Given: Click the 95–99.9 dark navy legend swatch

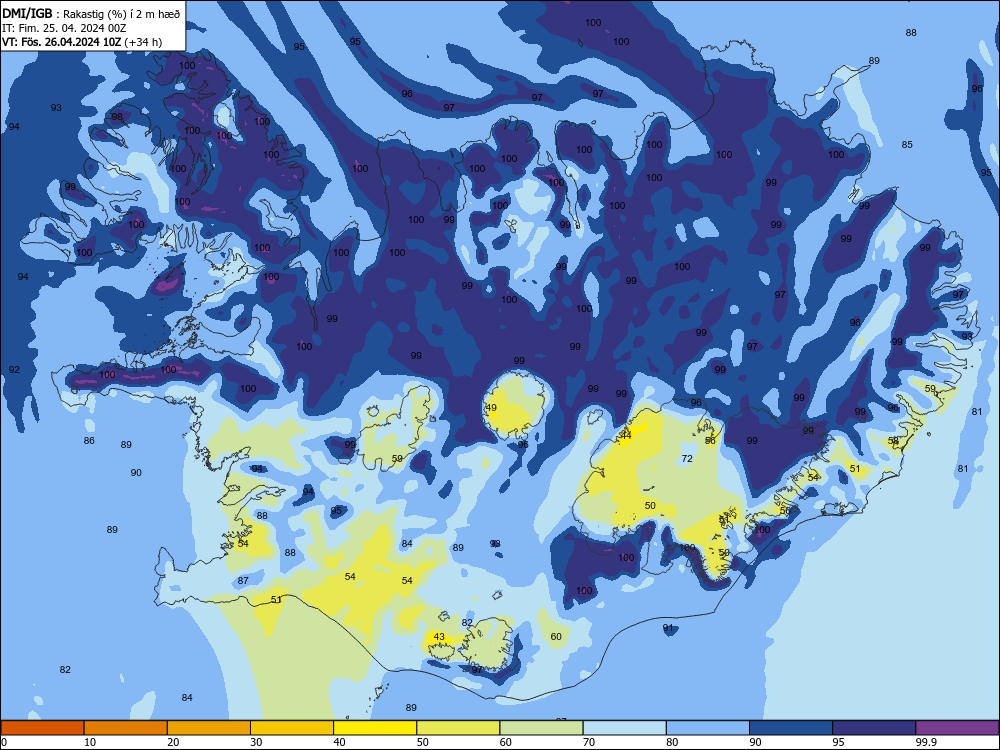Looking at the screenshot, I should click(874, 728).
